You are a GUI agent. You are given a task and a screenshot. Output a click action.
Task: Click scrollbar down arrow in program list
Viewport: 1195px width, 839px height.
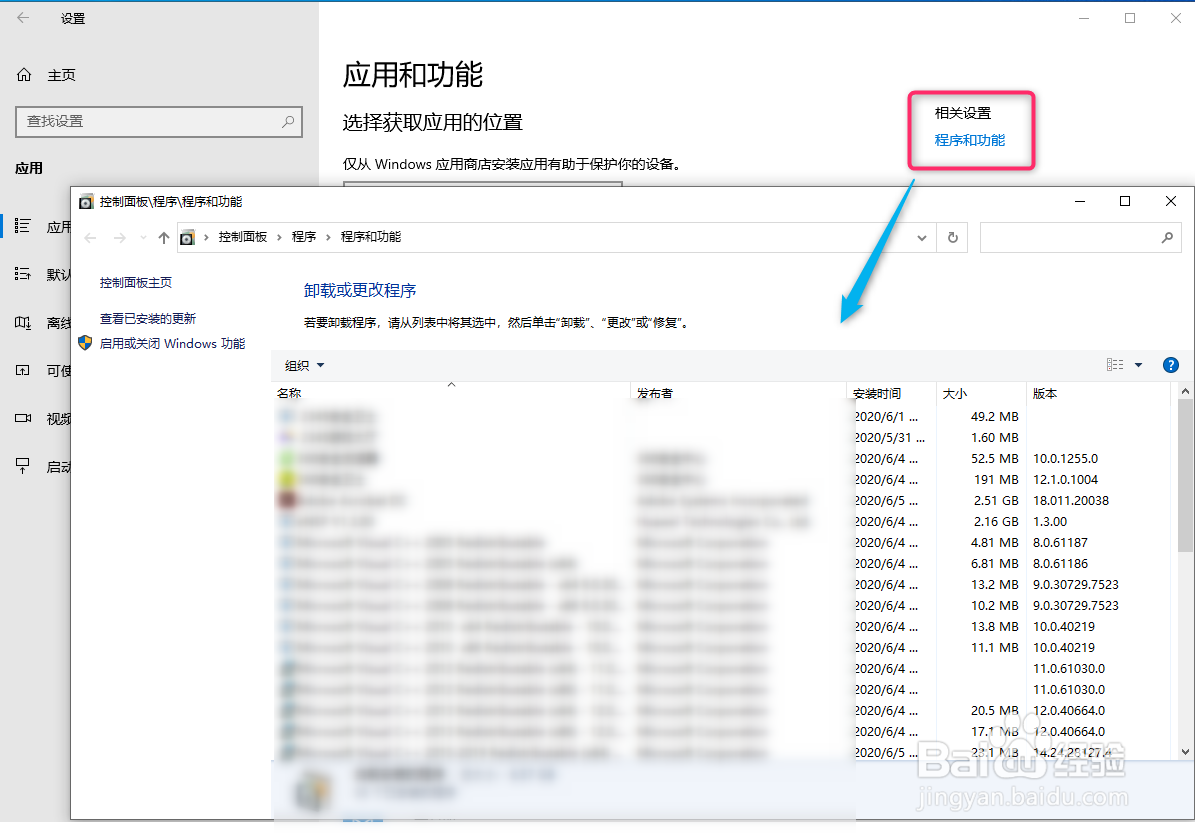(1185, 751)
